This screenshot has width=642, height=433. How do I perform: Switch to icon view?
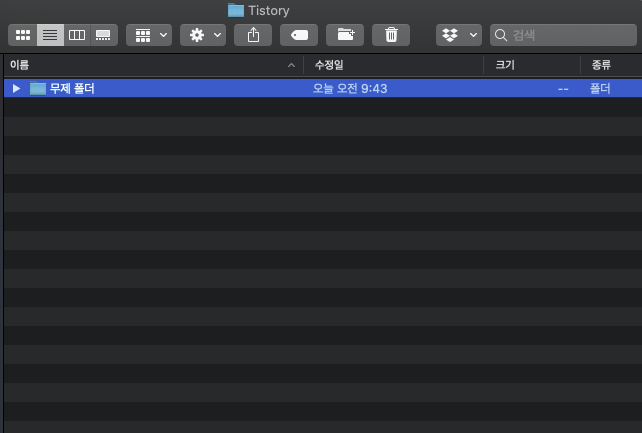[23, 35]
